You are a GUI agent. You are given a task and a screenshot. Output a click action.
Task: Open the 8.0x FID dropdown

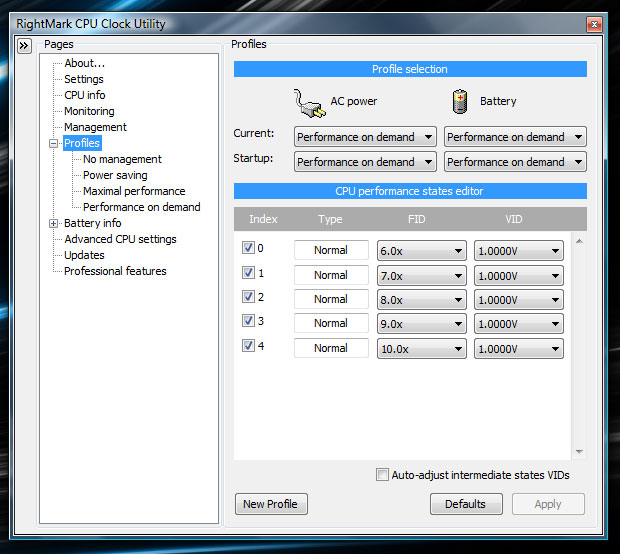pos(422,300)
